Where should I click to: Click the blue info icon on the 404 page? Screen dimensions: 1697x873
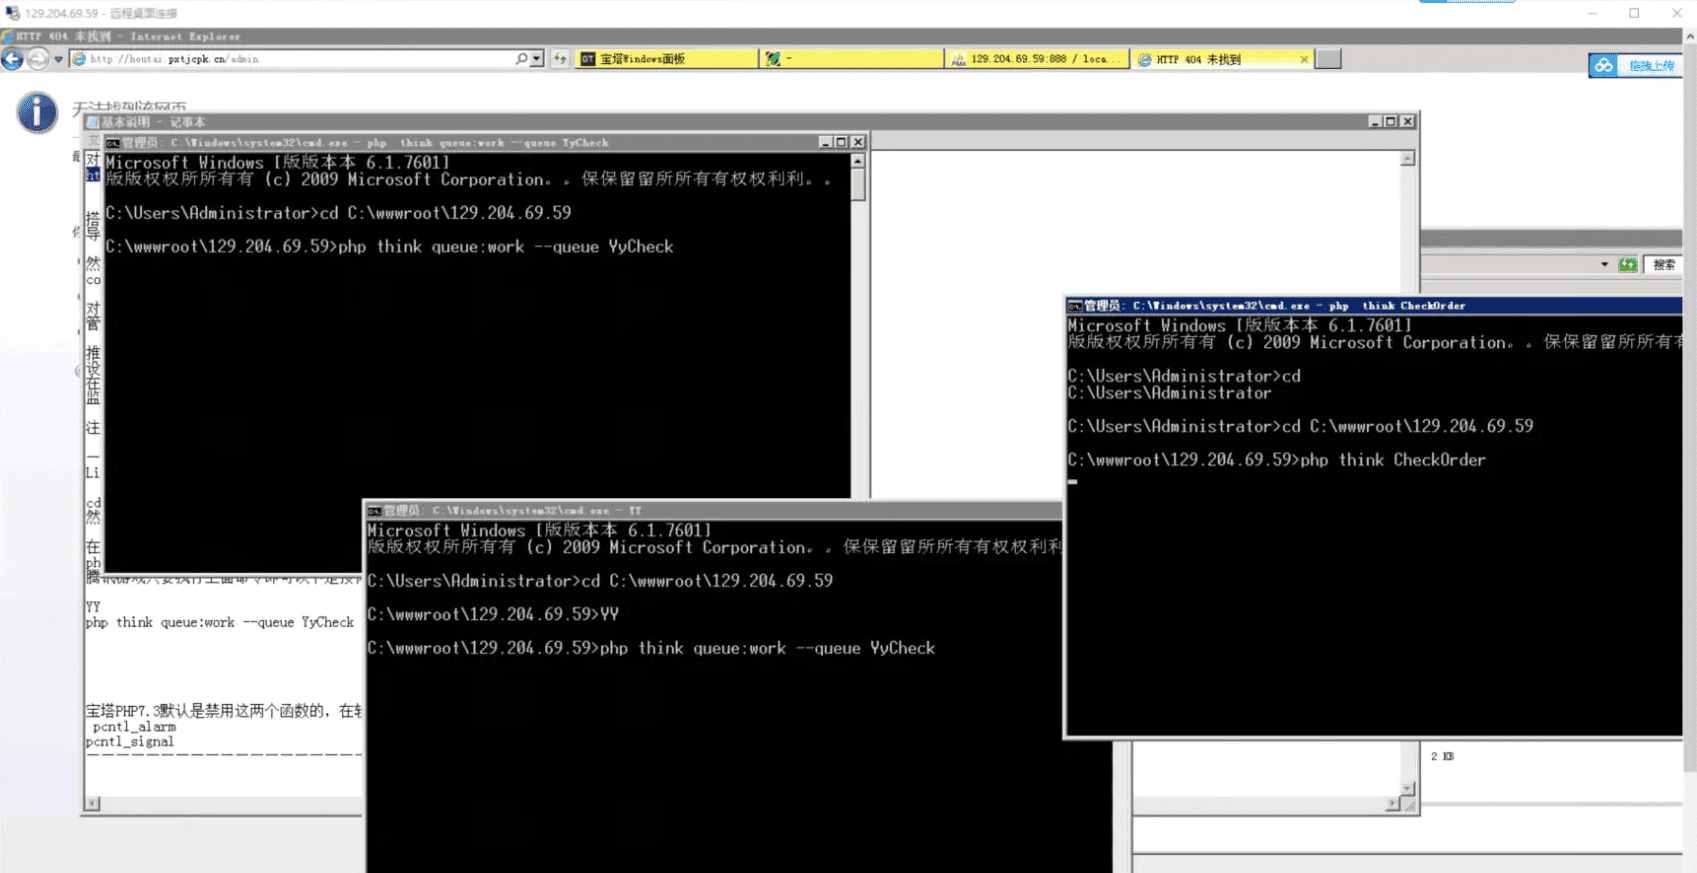point(37,112)
